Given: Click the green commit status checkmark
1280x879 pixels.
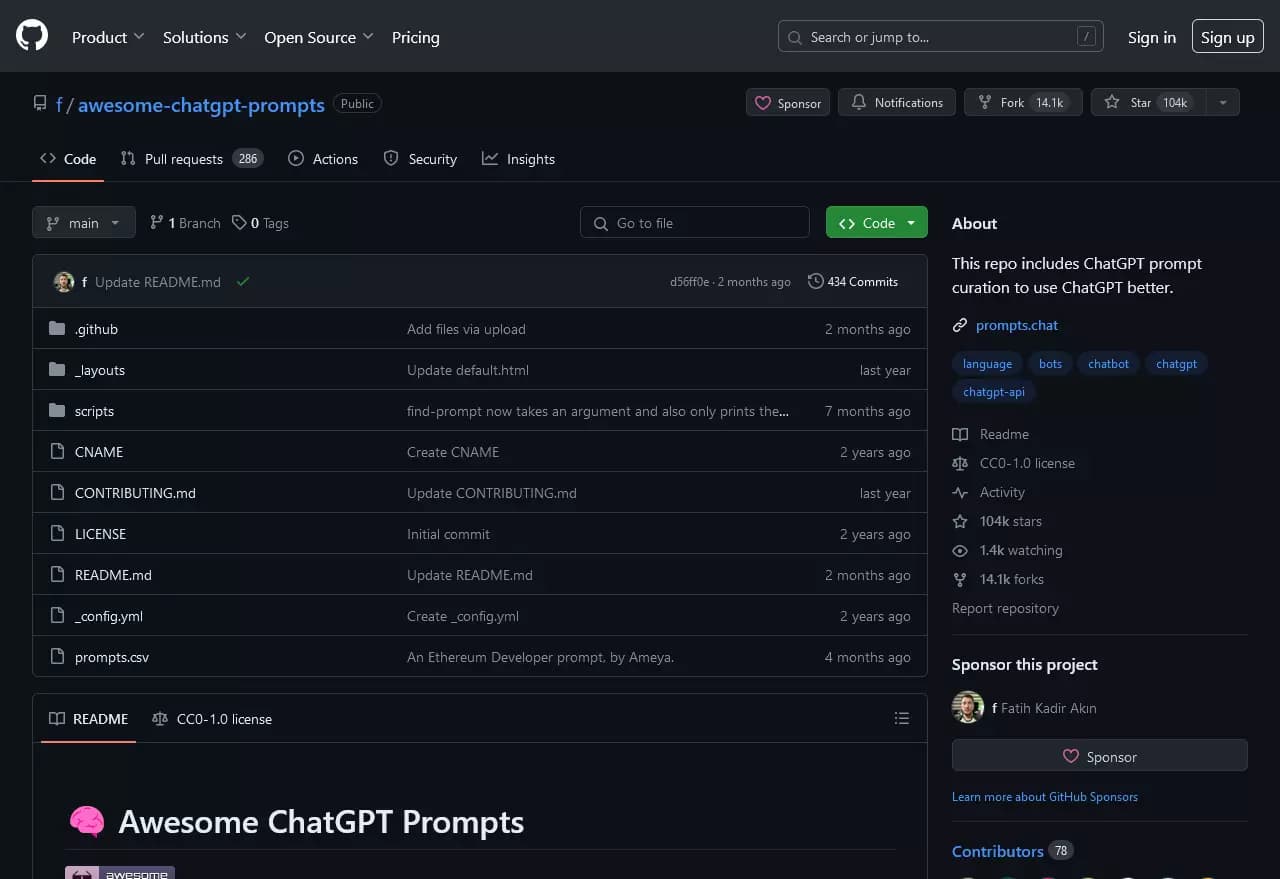Looking at the screenshot, I should pos(243,282).
